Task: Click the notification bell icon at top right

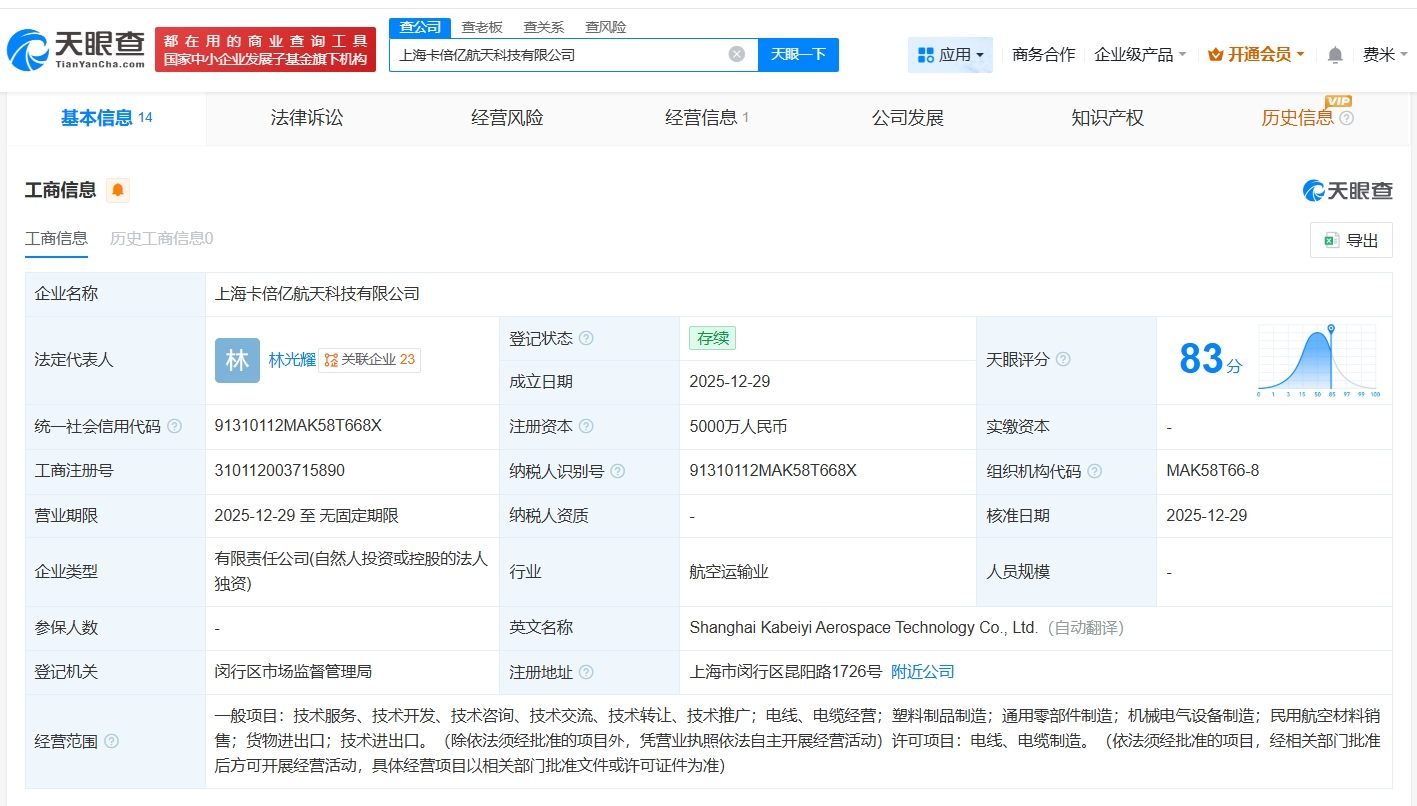Action: tap(1334, 55)
